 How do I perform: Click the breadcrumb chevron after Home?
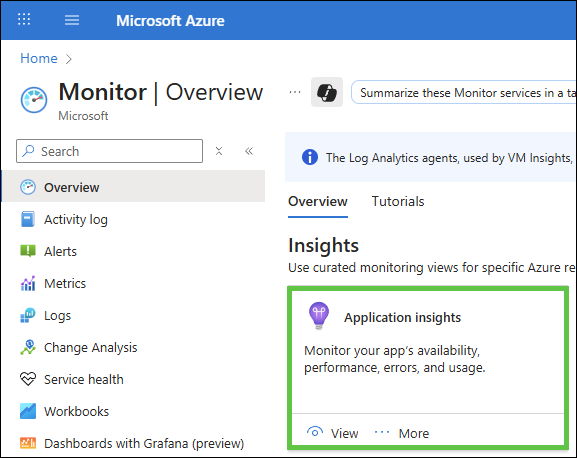69,59
